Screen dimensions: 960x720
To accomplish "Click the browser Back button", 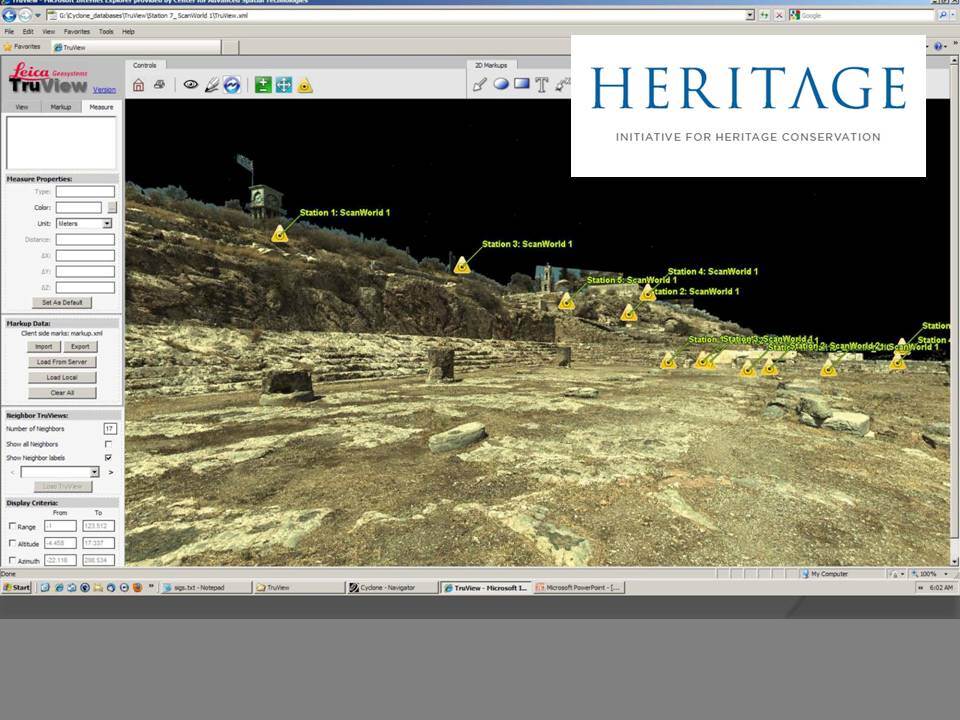I will pos(9,15).
